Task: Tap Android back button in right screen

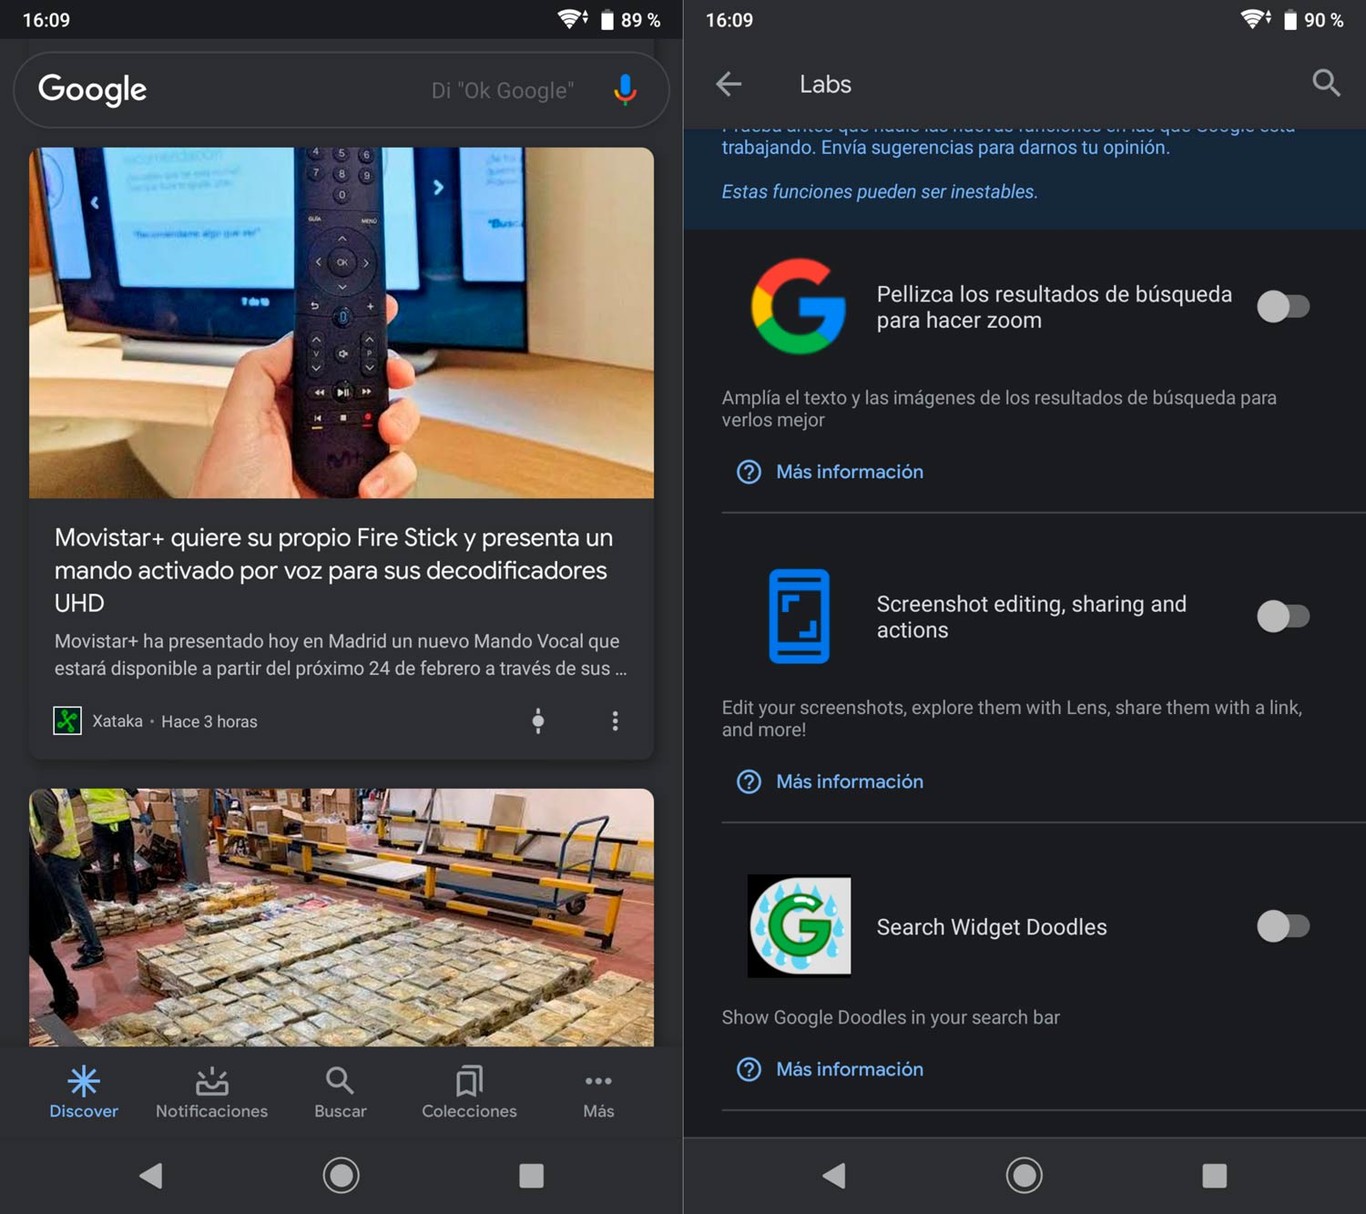Action: (x=834, y=1175)
